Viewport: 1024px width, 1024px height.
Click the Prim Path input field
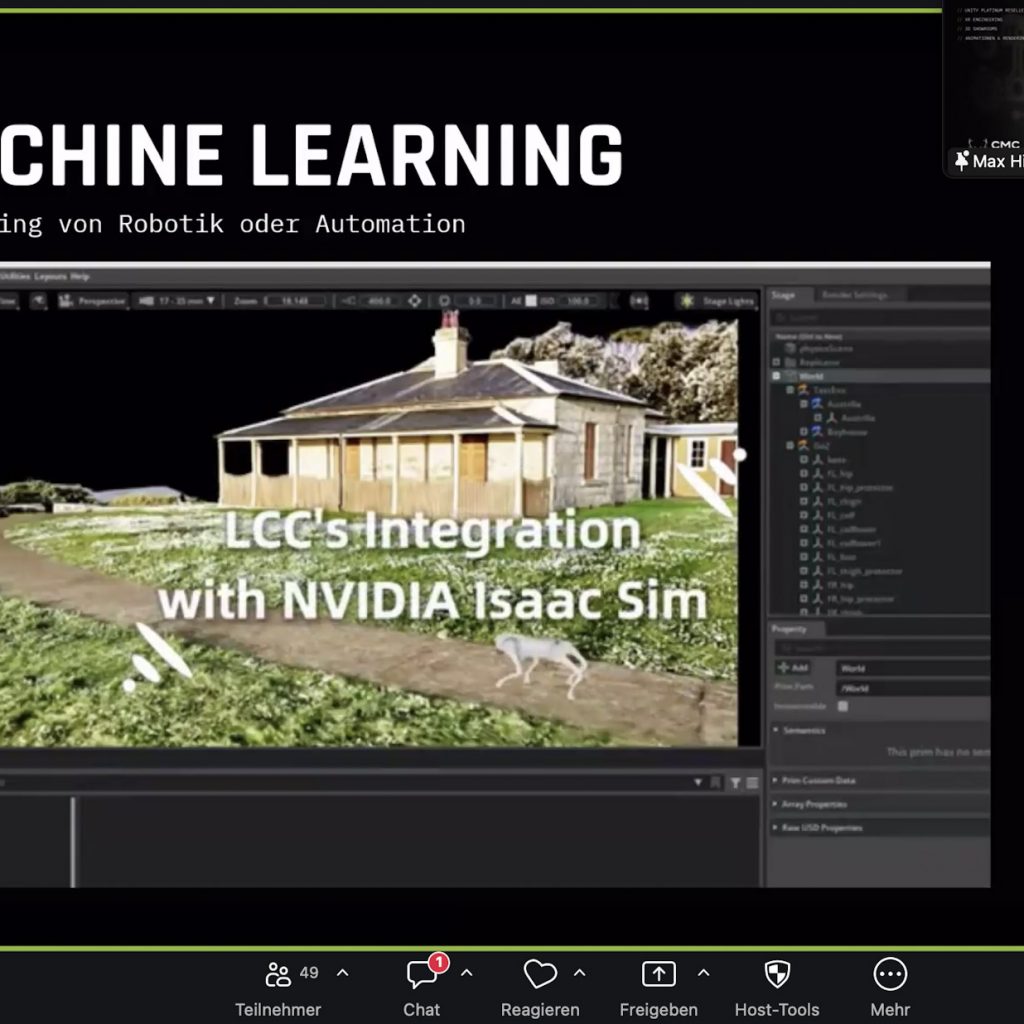[912, 687]
